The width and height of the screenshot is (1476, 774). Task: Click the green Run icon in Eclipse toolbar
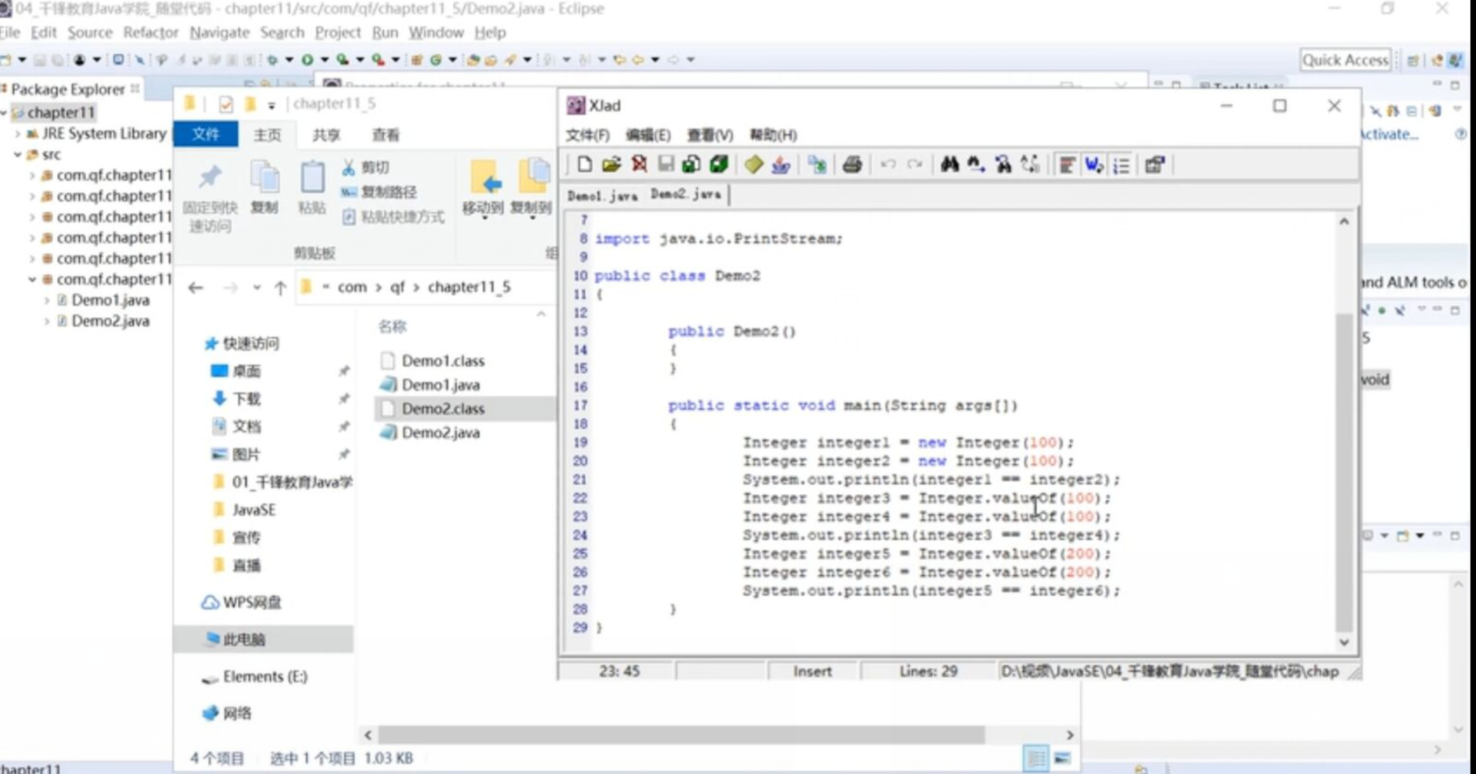pyautogui.click(x=308, y=60)
